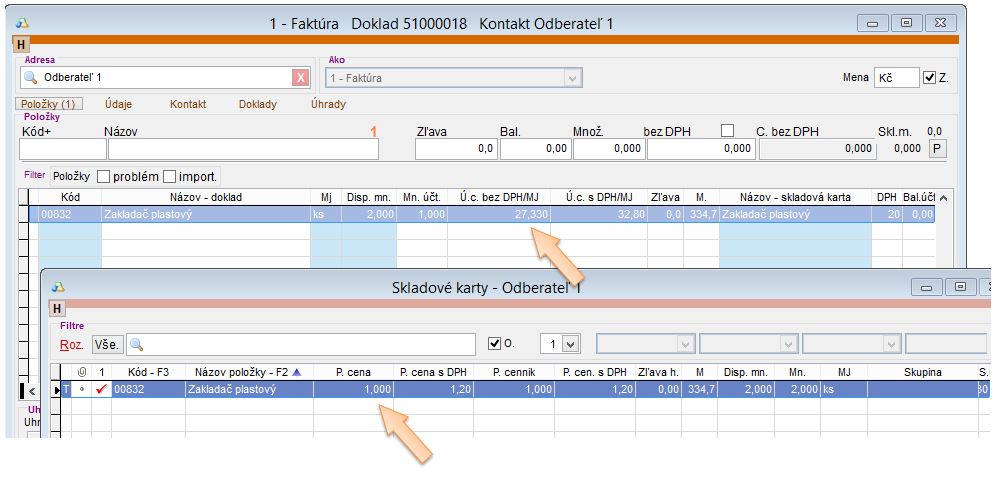This screenshot has width=997, height=483.
Task: Clear the Adresa field with red X
Action: 300,78
